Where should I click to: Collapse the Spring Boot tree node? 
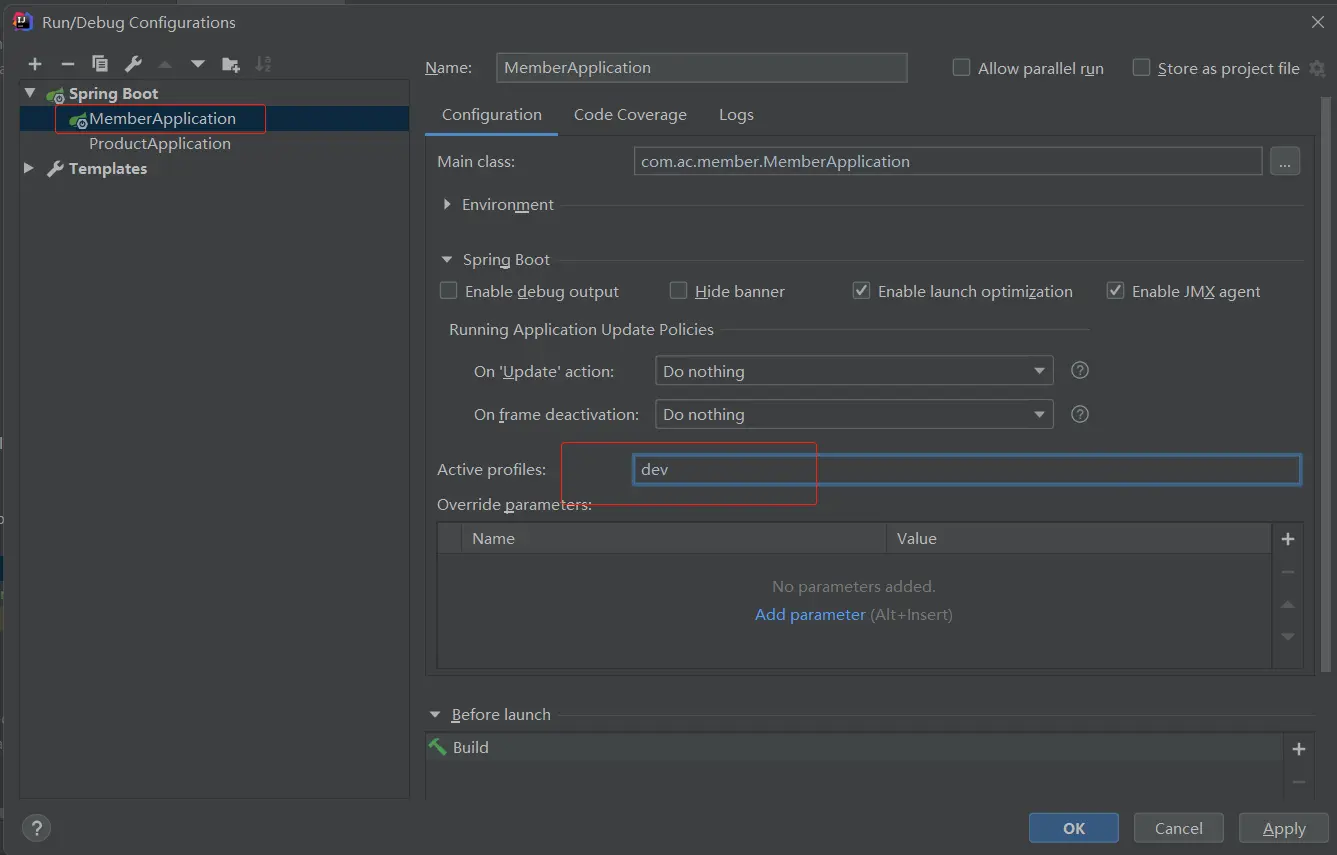pos(30,93)
